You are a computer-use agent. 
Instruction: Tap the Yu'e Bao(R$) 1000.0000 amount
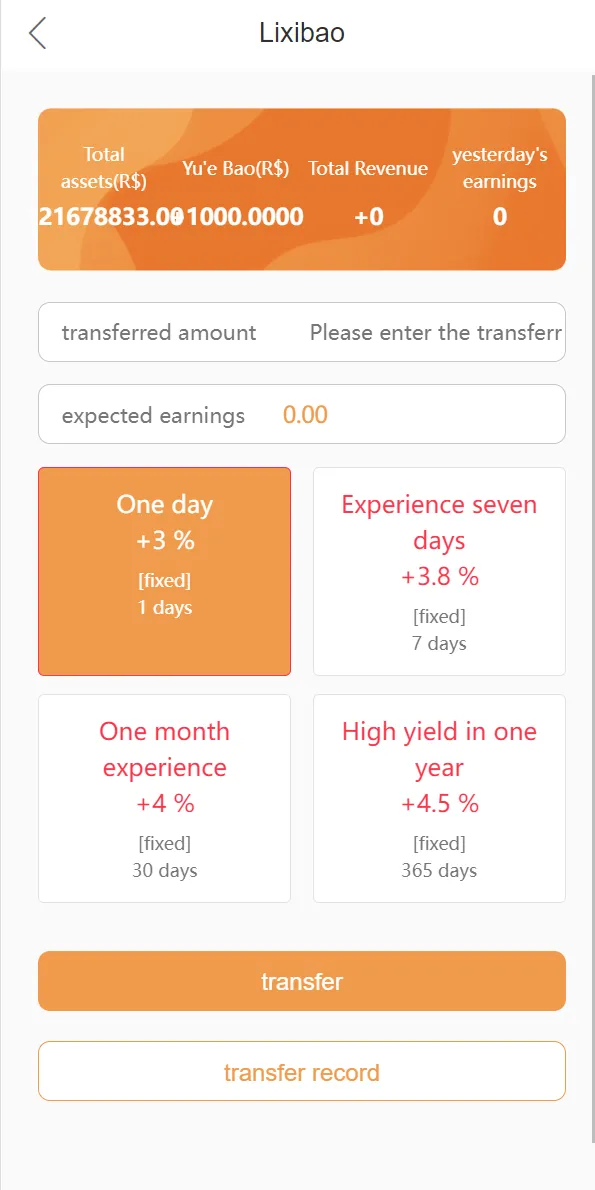point(239,217)
